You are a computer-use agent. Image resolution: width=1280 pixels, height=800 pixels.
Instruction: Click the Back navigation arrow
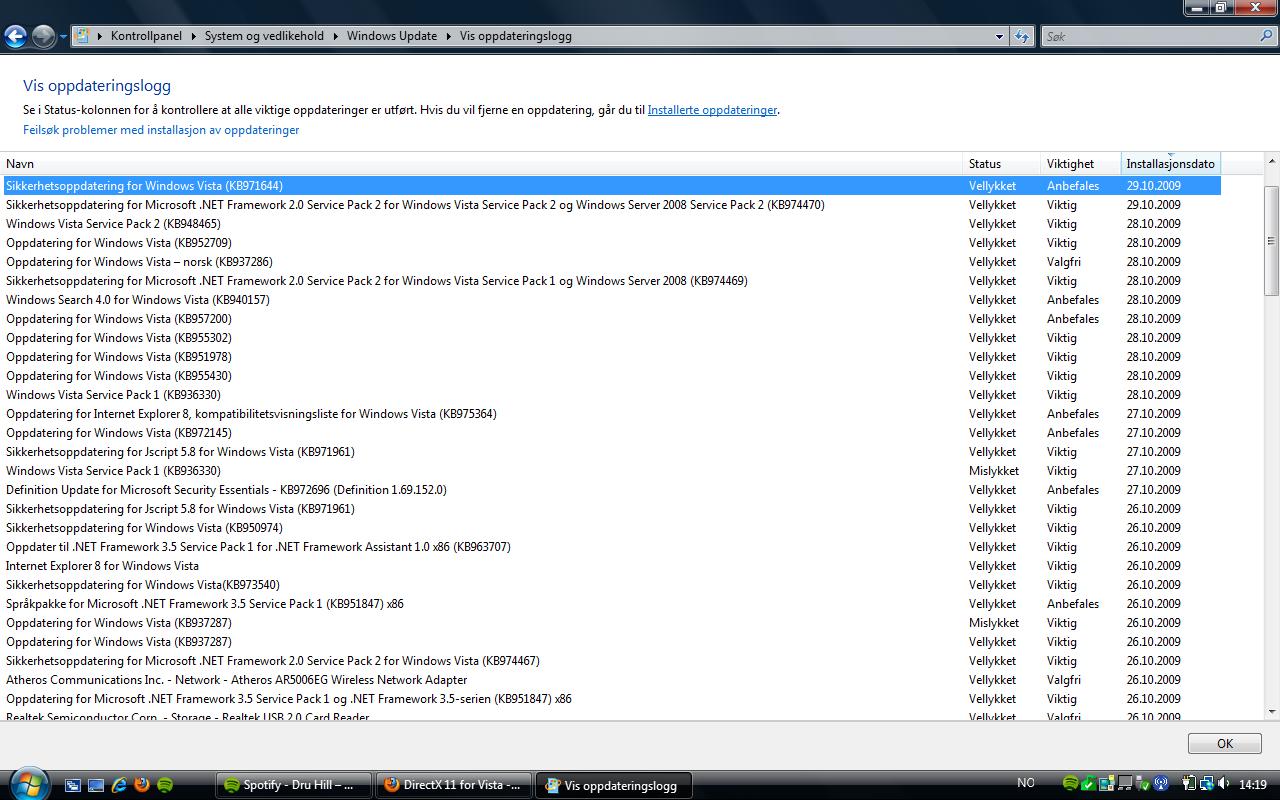(x=15, y=36)
